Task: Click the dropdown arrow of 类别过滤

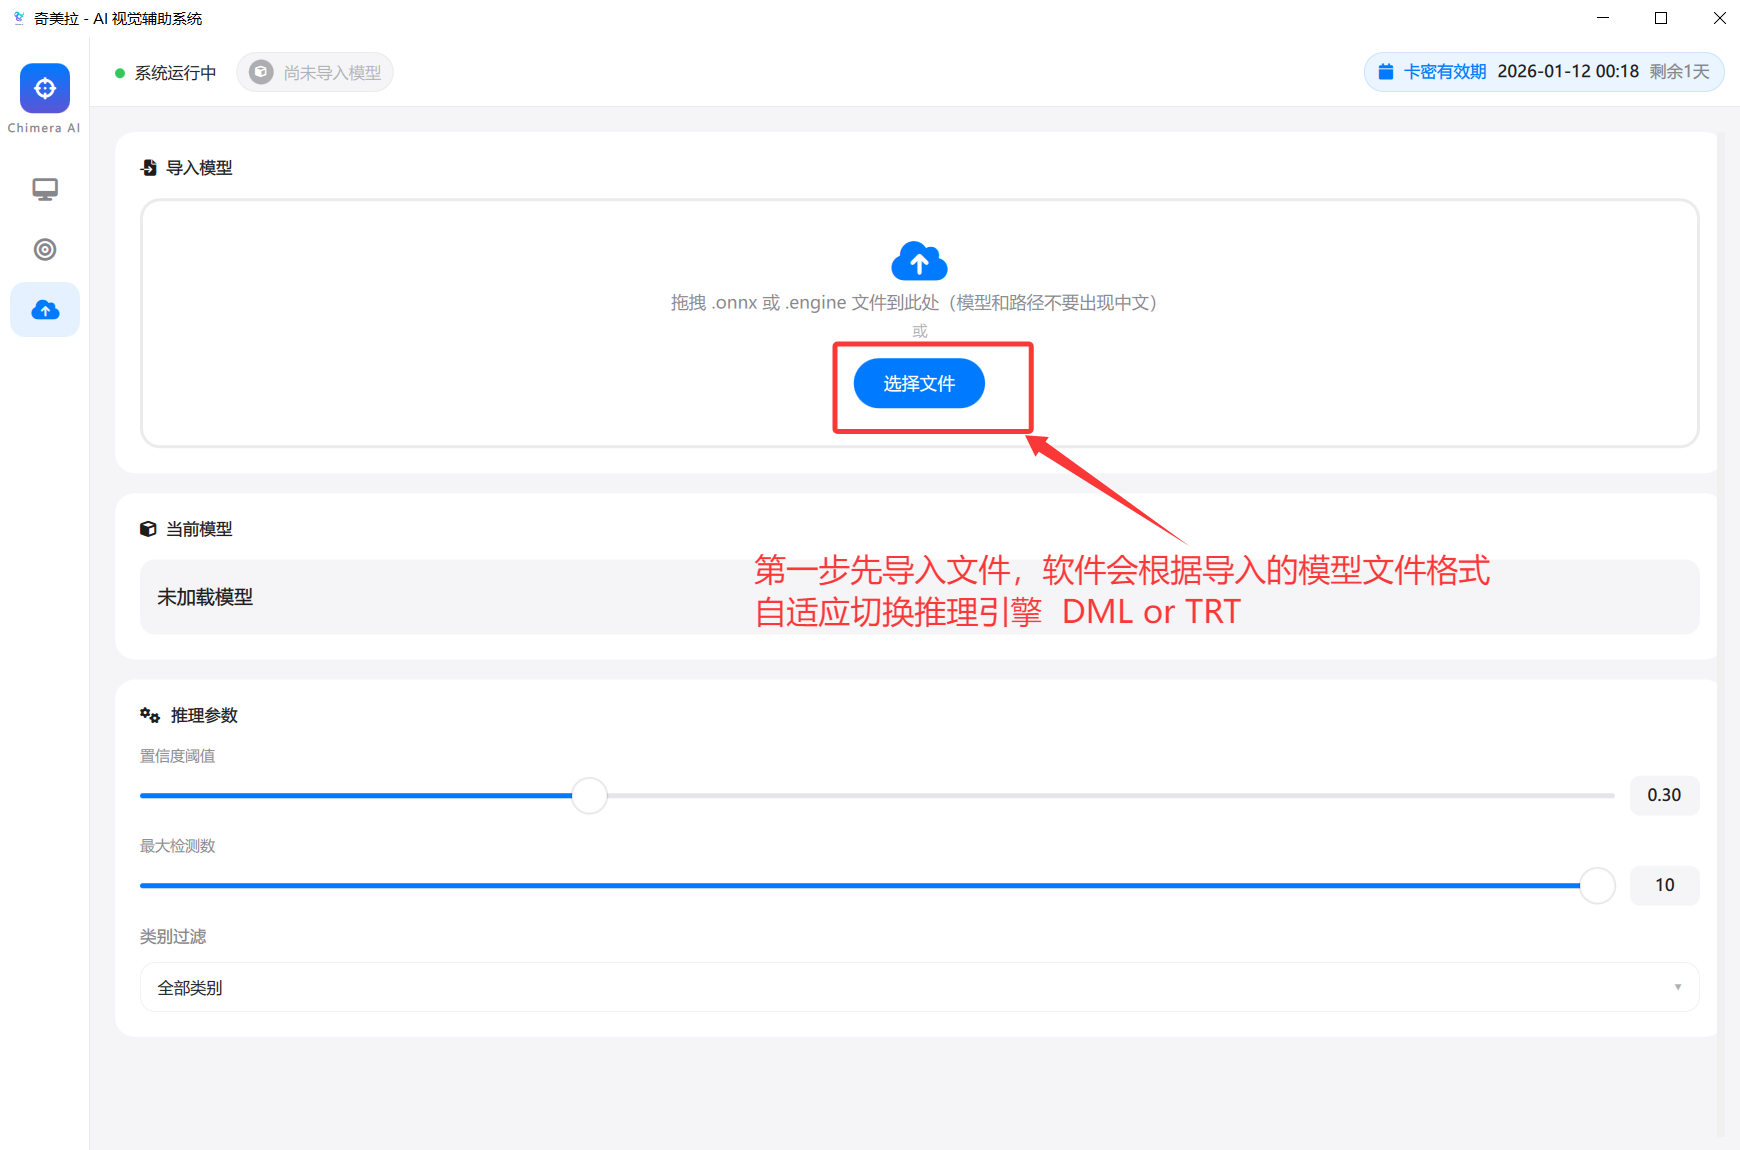Action: (1678, 987)
